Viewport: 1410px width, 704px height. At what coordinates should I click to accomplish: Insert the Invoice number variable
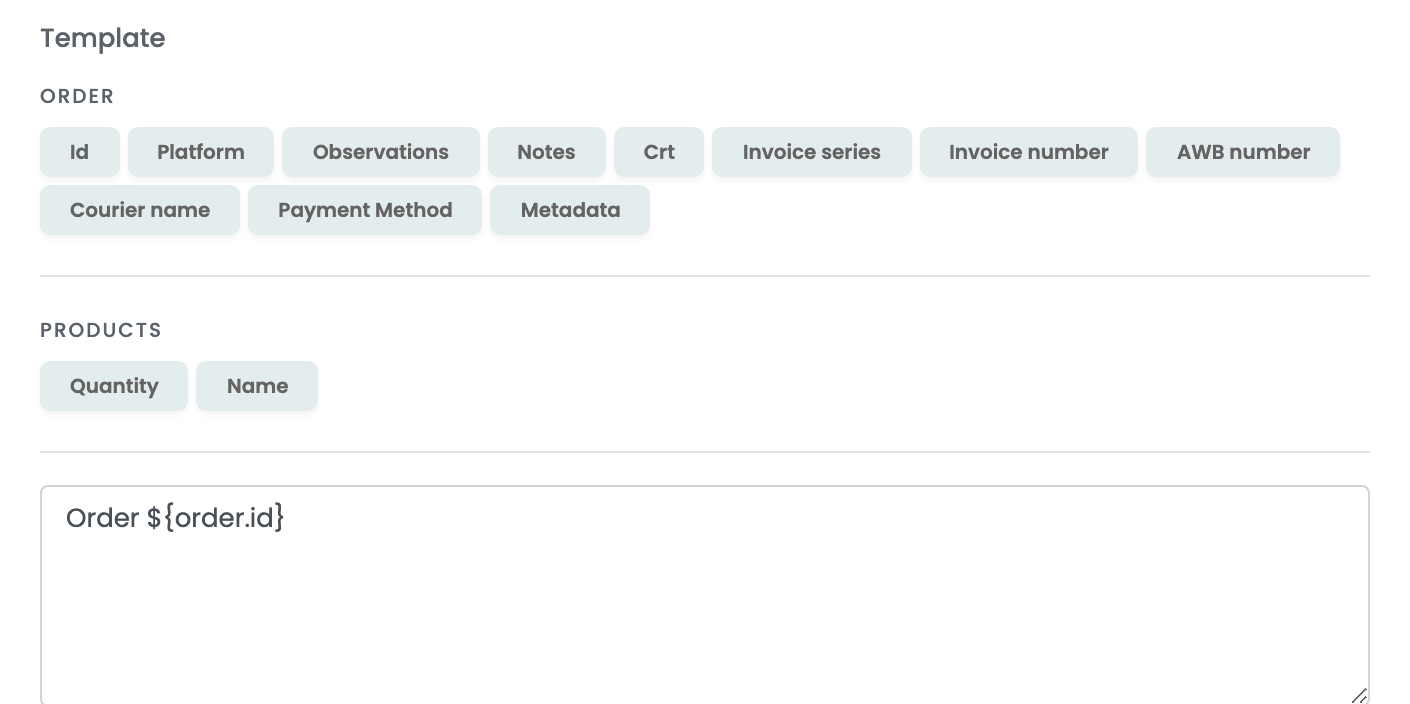(x=1029, y=152)
